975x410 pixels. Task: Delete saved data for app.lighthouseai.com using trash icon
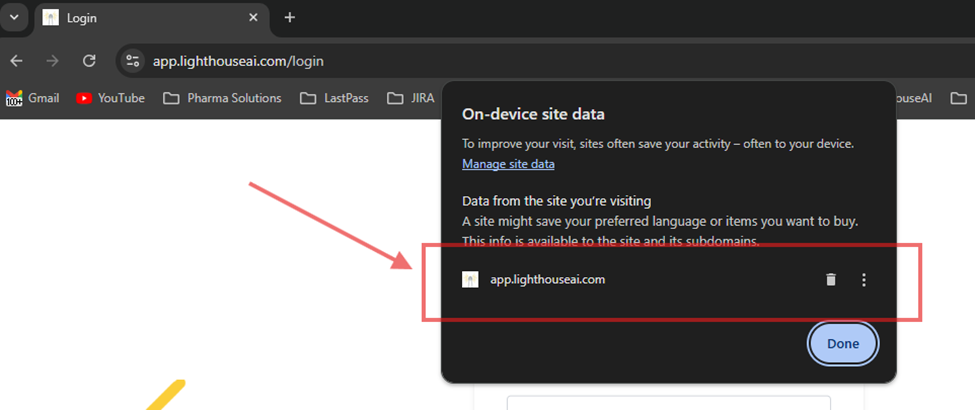click(x=830, y=280)
